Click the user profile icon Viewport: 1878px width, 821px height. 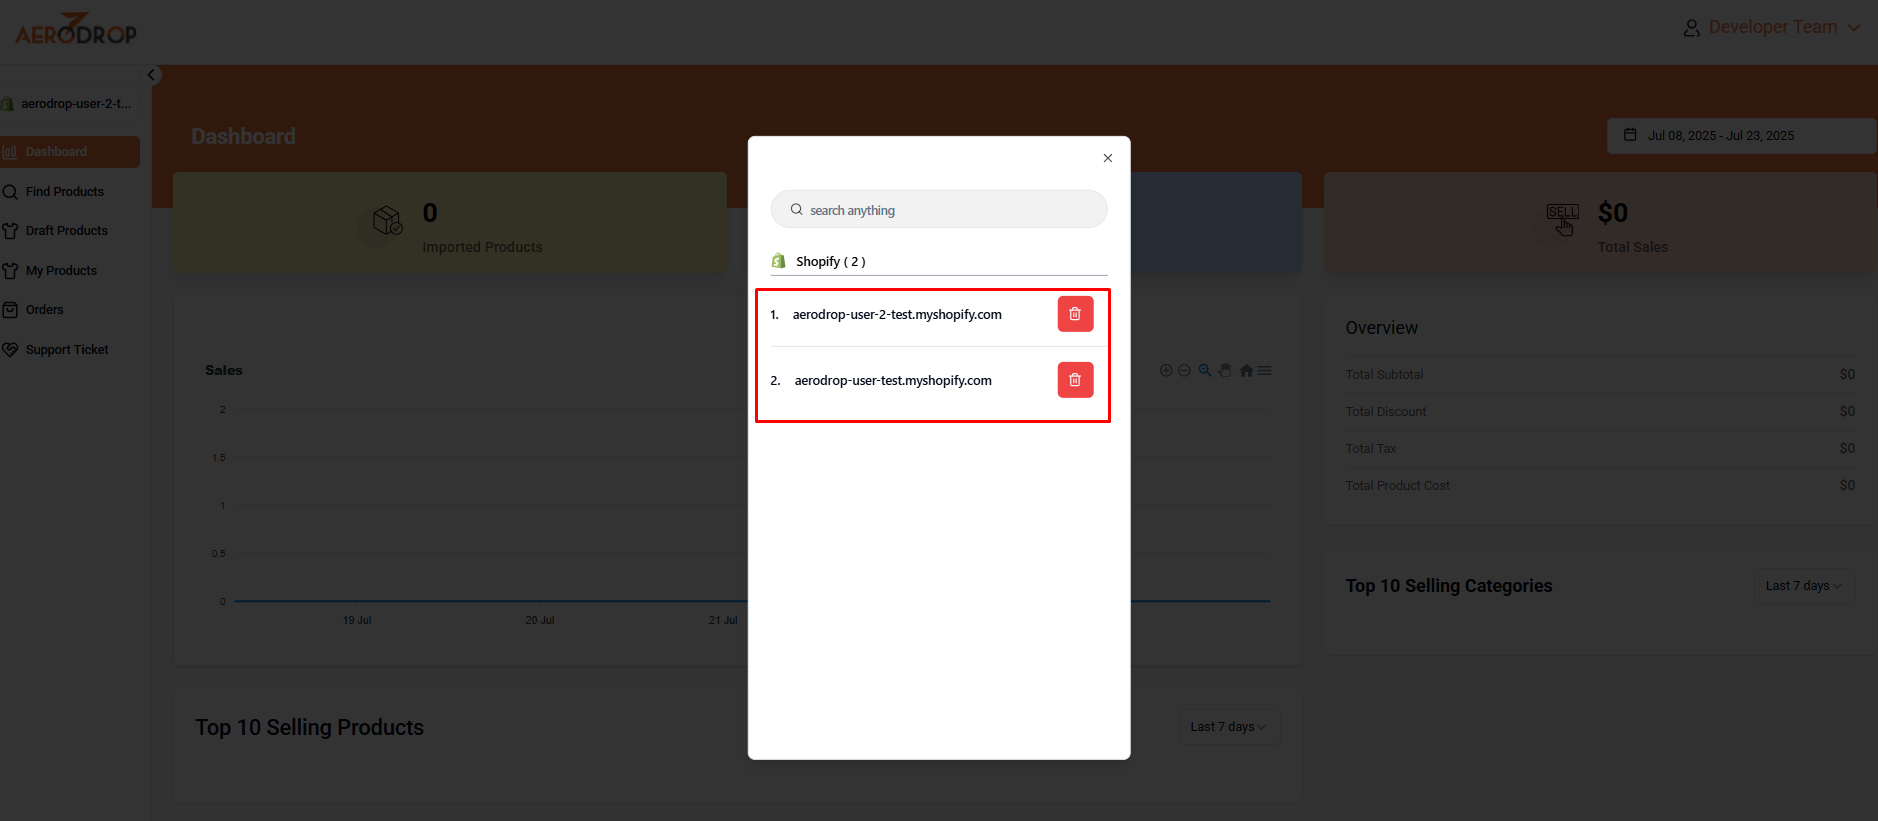(x=1691, y=28)
